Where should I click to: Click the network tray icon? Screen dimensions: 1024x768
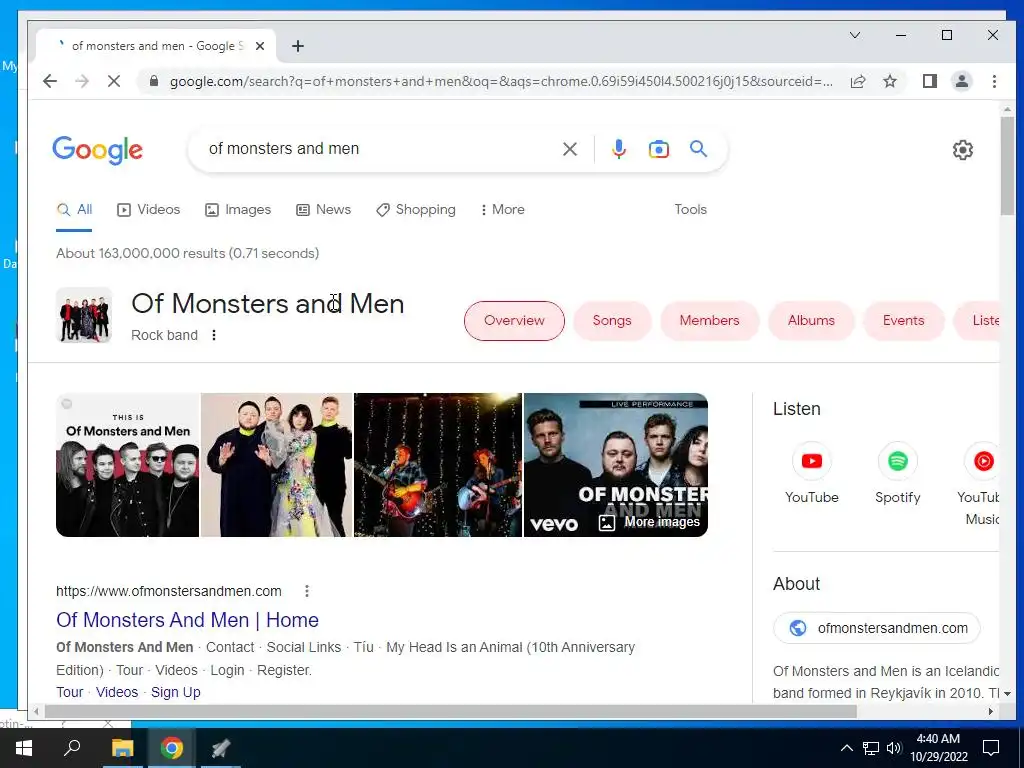[870, 748]
